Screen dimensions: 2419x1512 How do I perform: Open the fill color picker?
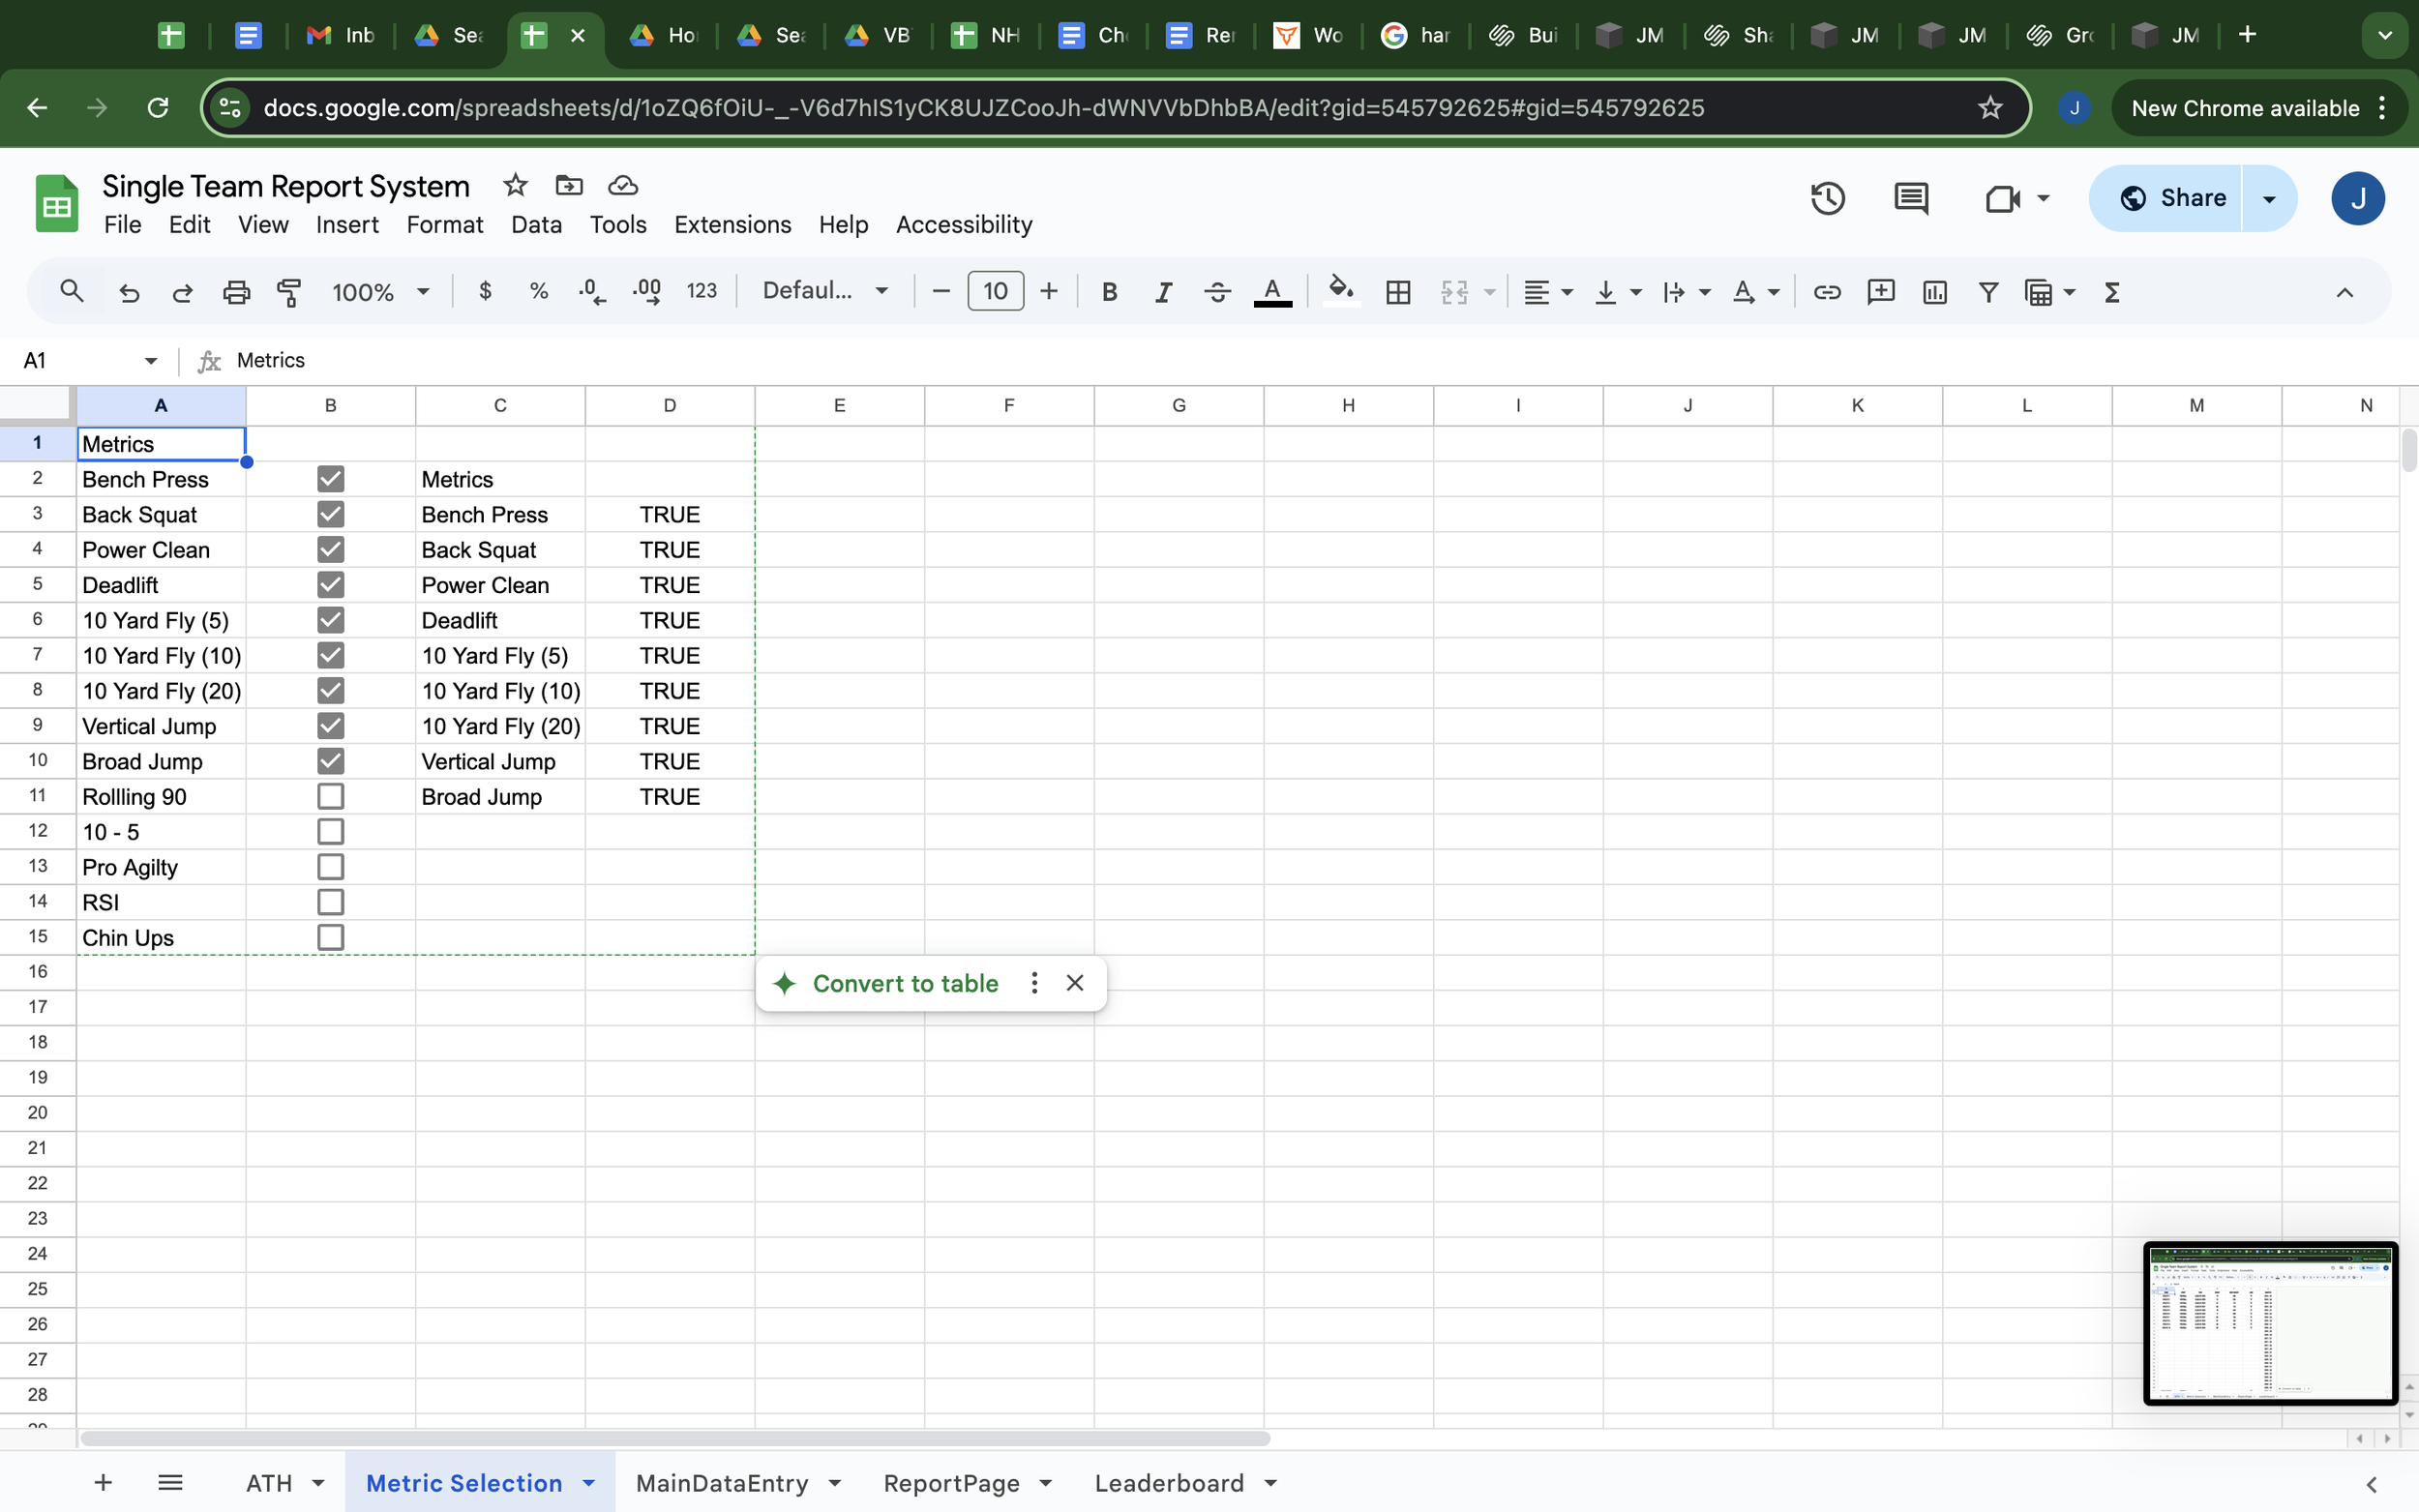pyautogui.click(x=1341, y=292)
